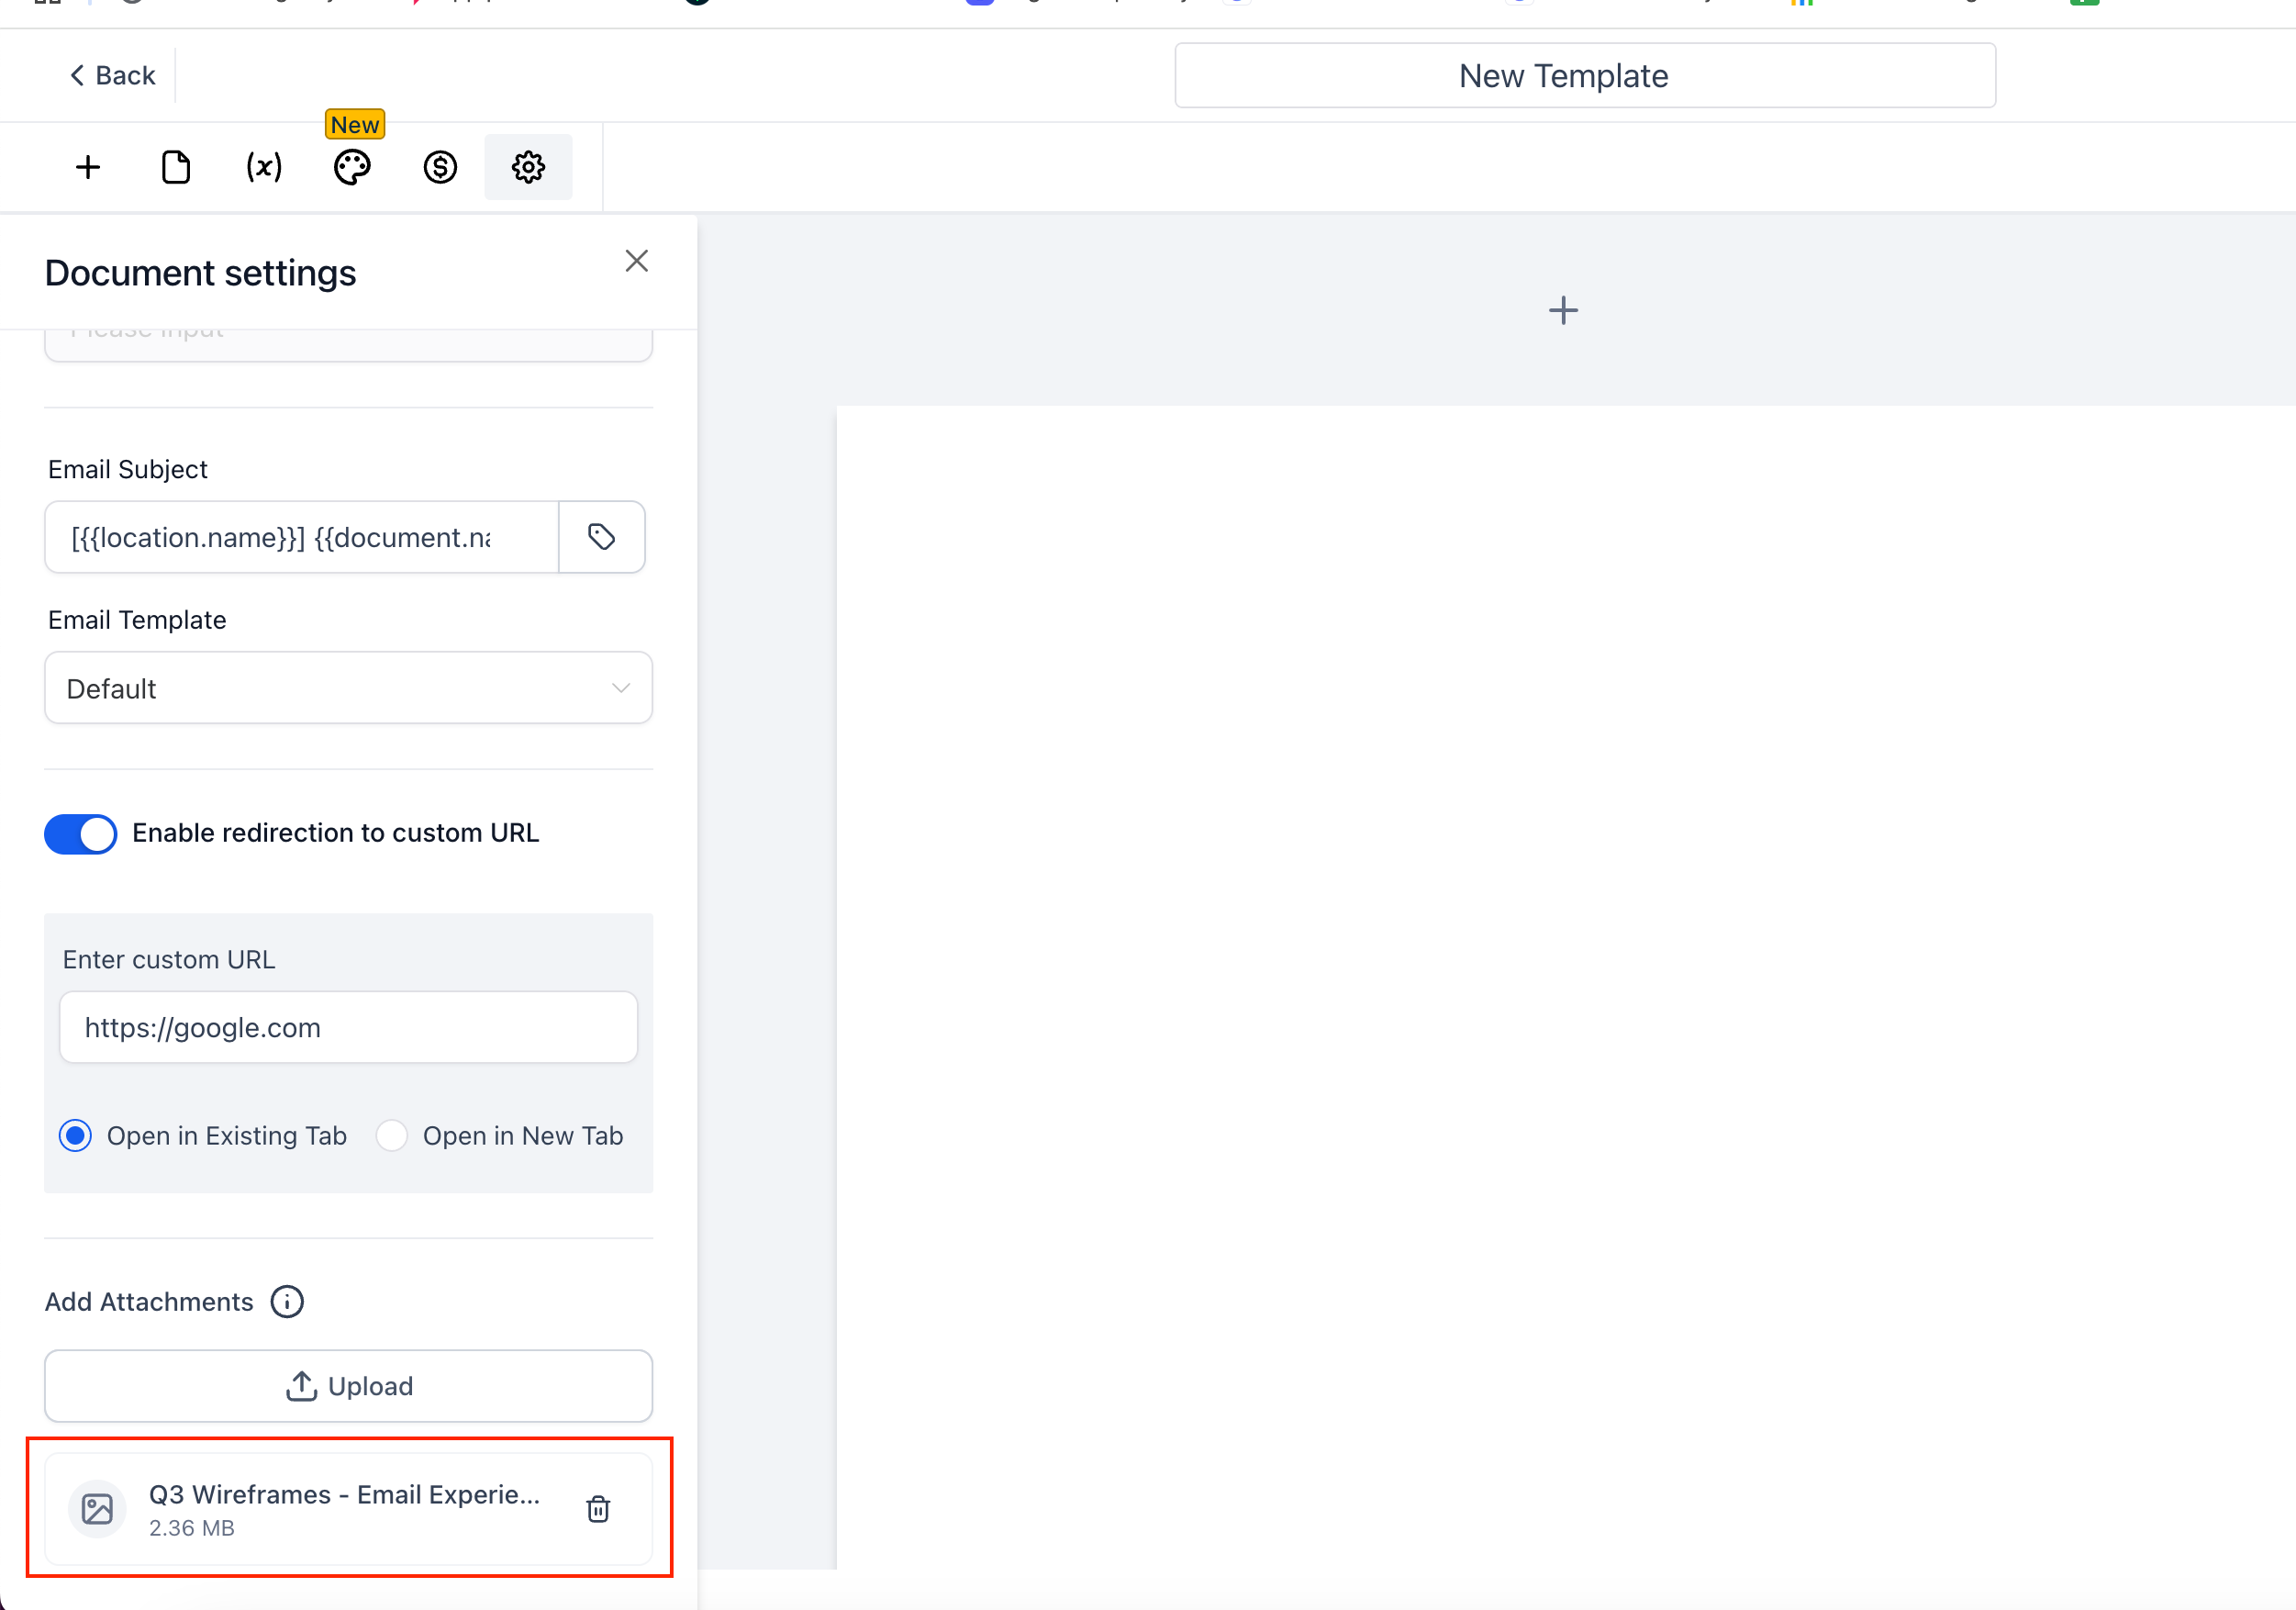Select the gear Document settings icon
Image resolution: width=2296 pixels, height=1610 pixels.
click(x=528, y=167)
